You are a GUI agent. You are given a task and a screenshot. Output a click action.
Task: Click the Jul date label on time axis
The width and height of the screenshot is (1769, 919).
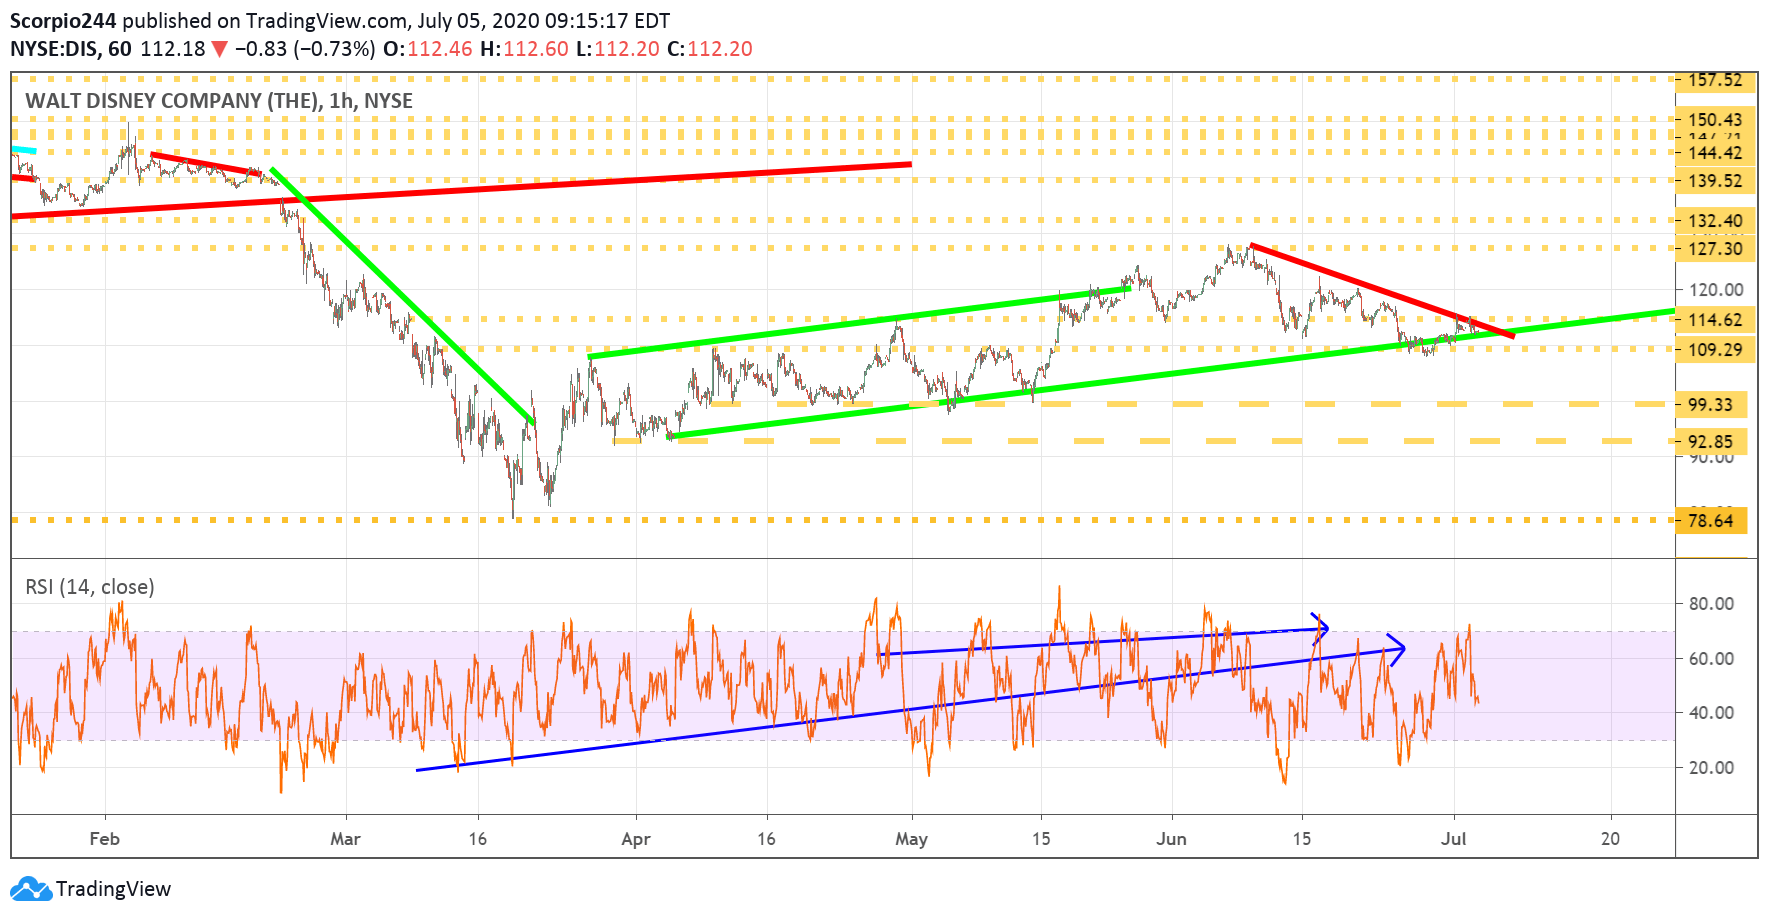point(1453,839)
